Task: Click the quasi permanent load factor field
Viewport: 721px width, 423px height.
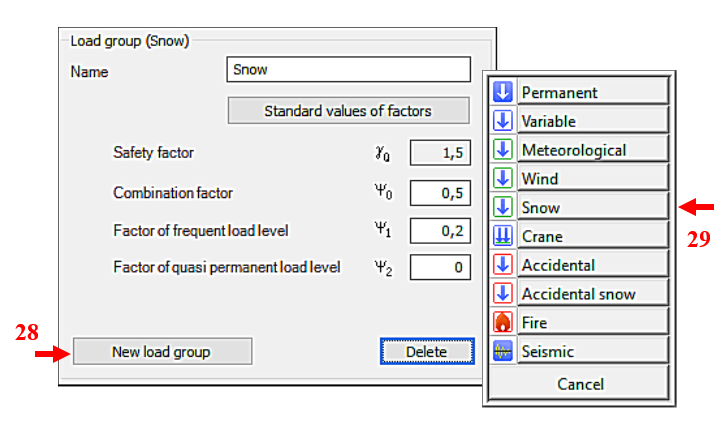Action: pyautogui.click(x=440, y=267)
